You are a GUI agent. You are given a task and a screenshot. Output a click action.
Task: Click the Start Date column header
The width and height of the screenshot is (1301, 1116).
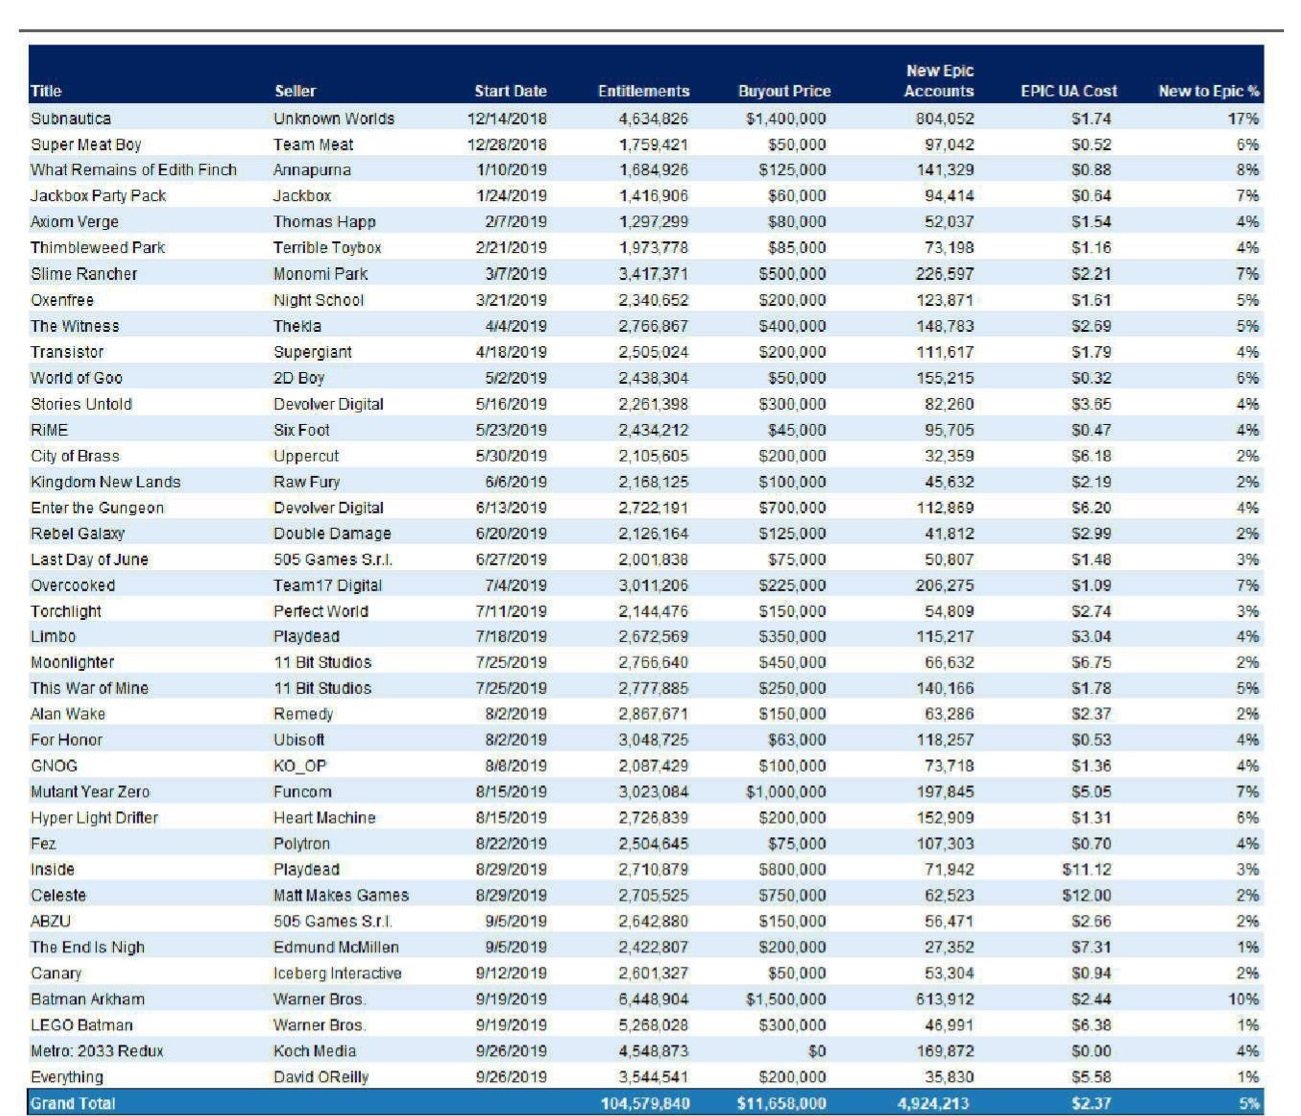pyautogui.click(x=510, y=91)
